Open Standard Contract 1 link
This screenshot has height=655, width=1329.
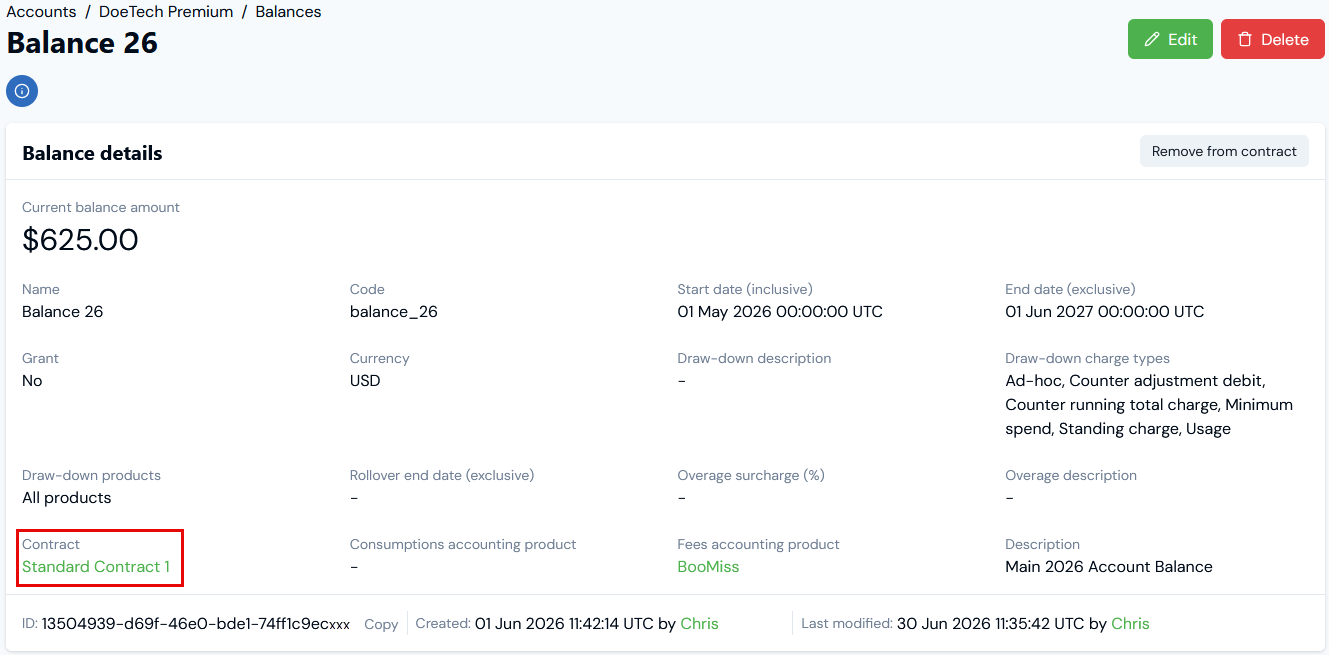click(96, 567)
